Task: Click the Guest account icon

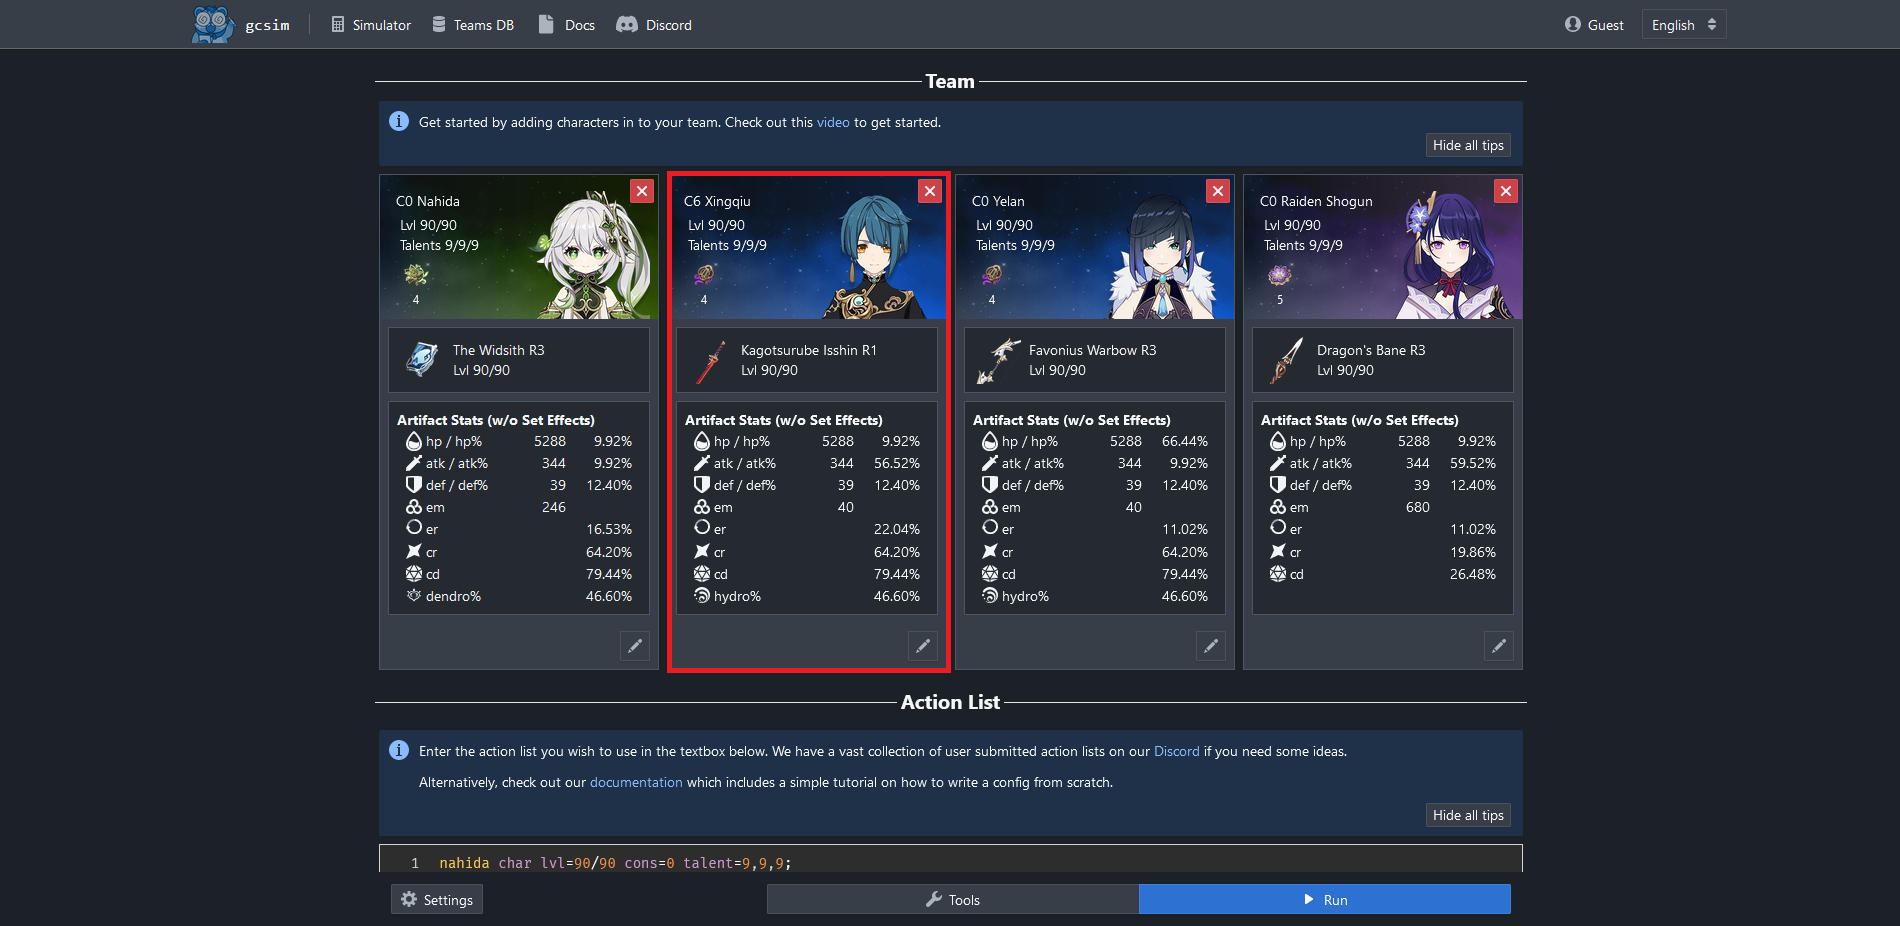Action: (x=1573, y=25)
